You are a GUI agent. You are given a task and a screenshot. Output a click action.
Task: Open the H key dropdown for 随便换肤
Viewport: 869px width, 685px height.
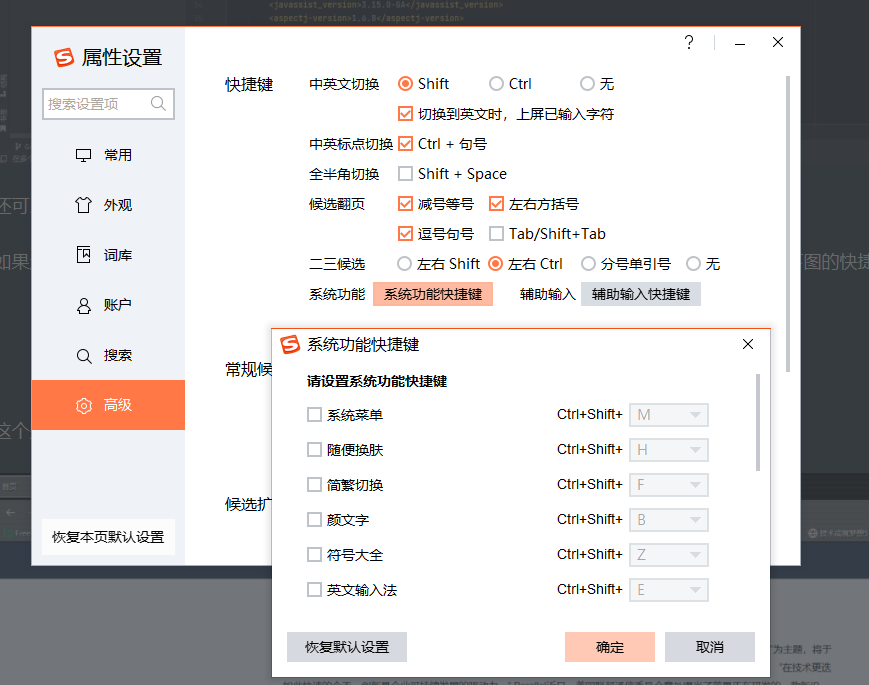point(669,449)
